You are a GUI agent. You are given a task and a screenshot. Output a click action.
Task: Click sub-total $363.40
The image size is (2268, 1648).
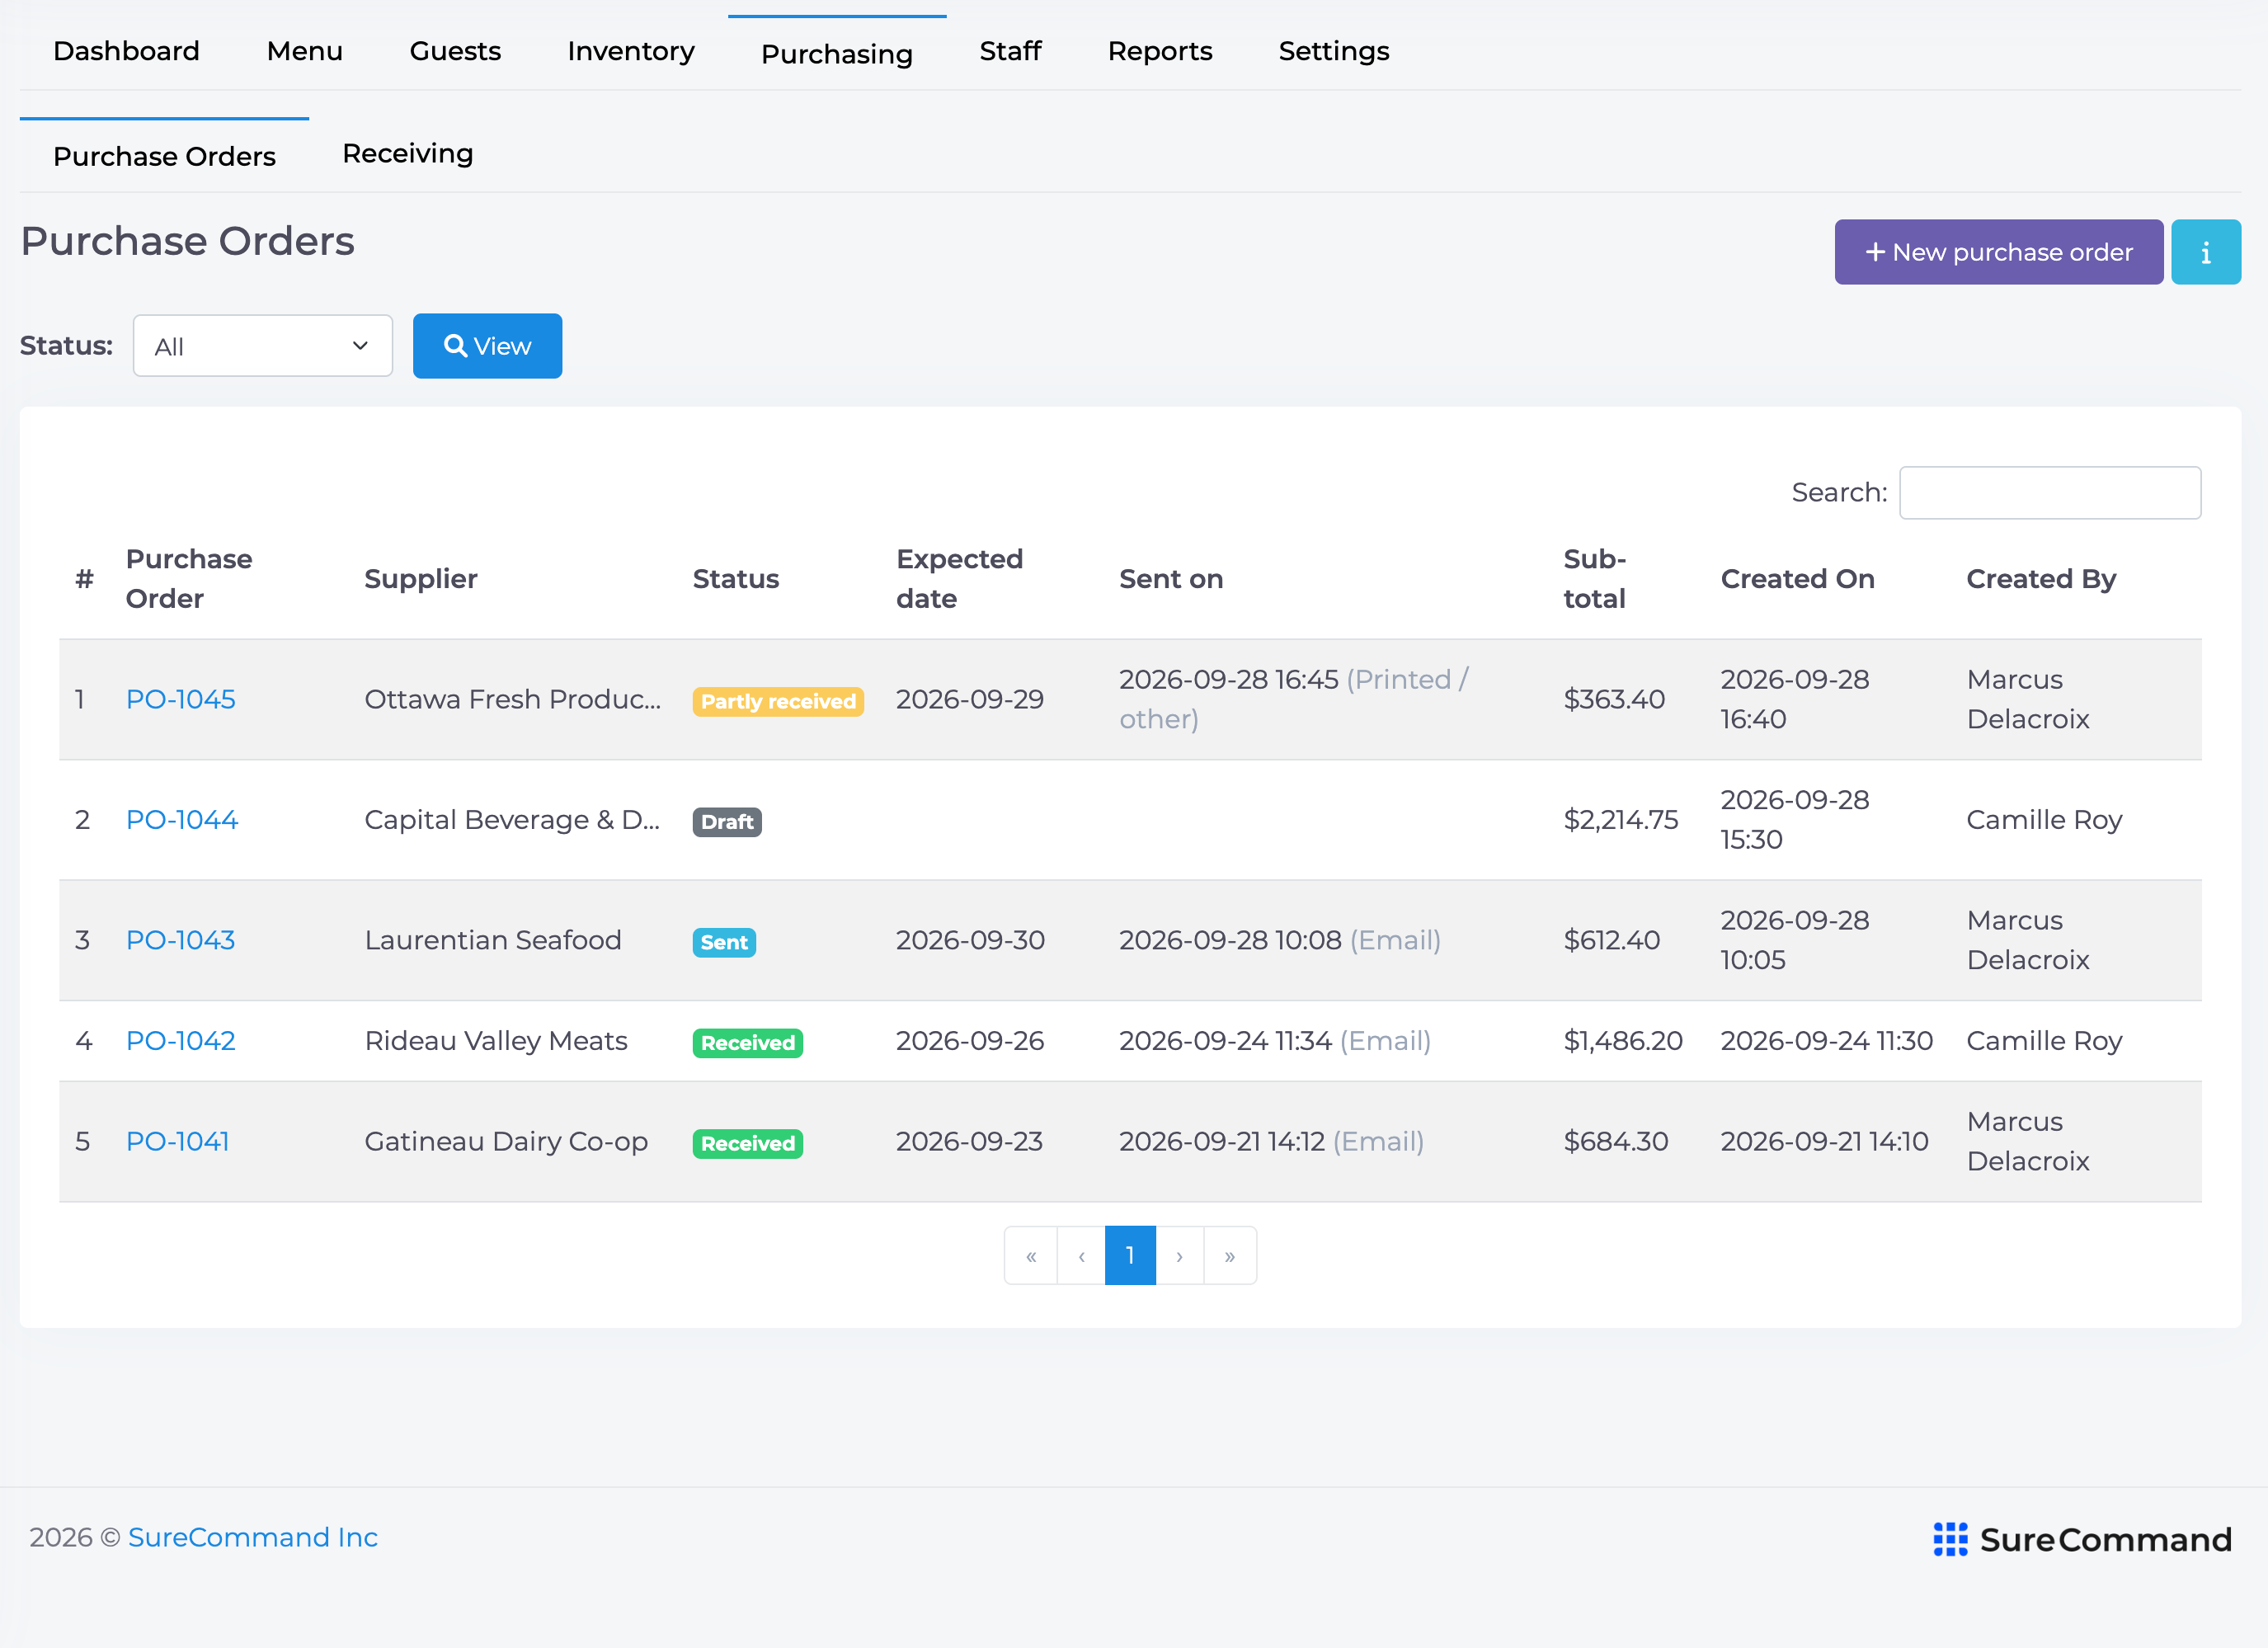point(1614,699)
